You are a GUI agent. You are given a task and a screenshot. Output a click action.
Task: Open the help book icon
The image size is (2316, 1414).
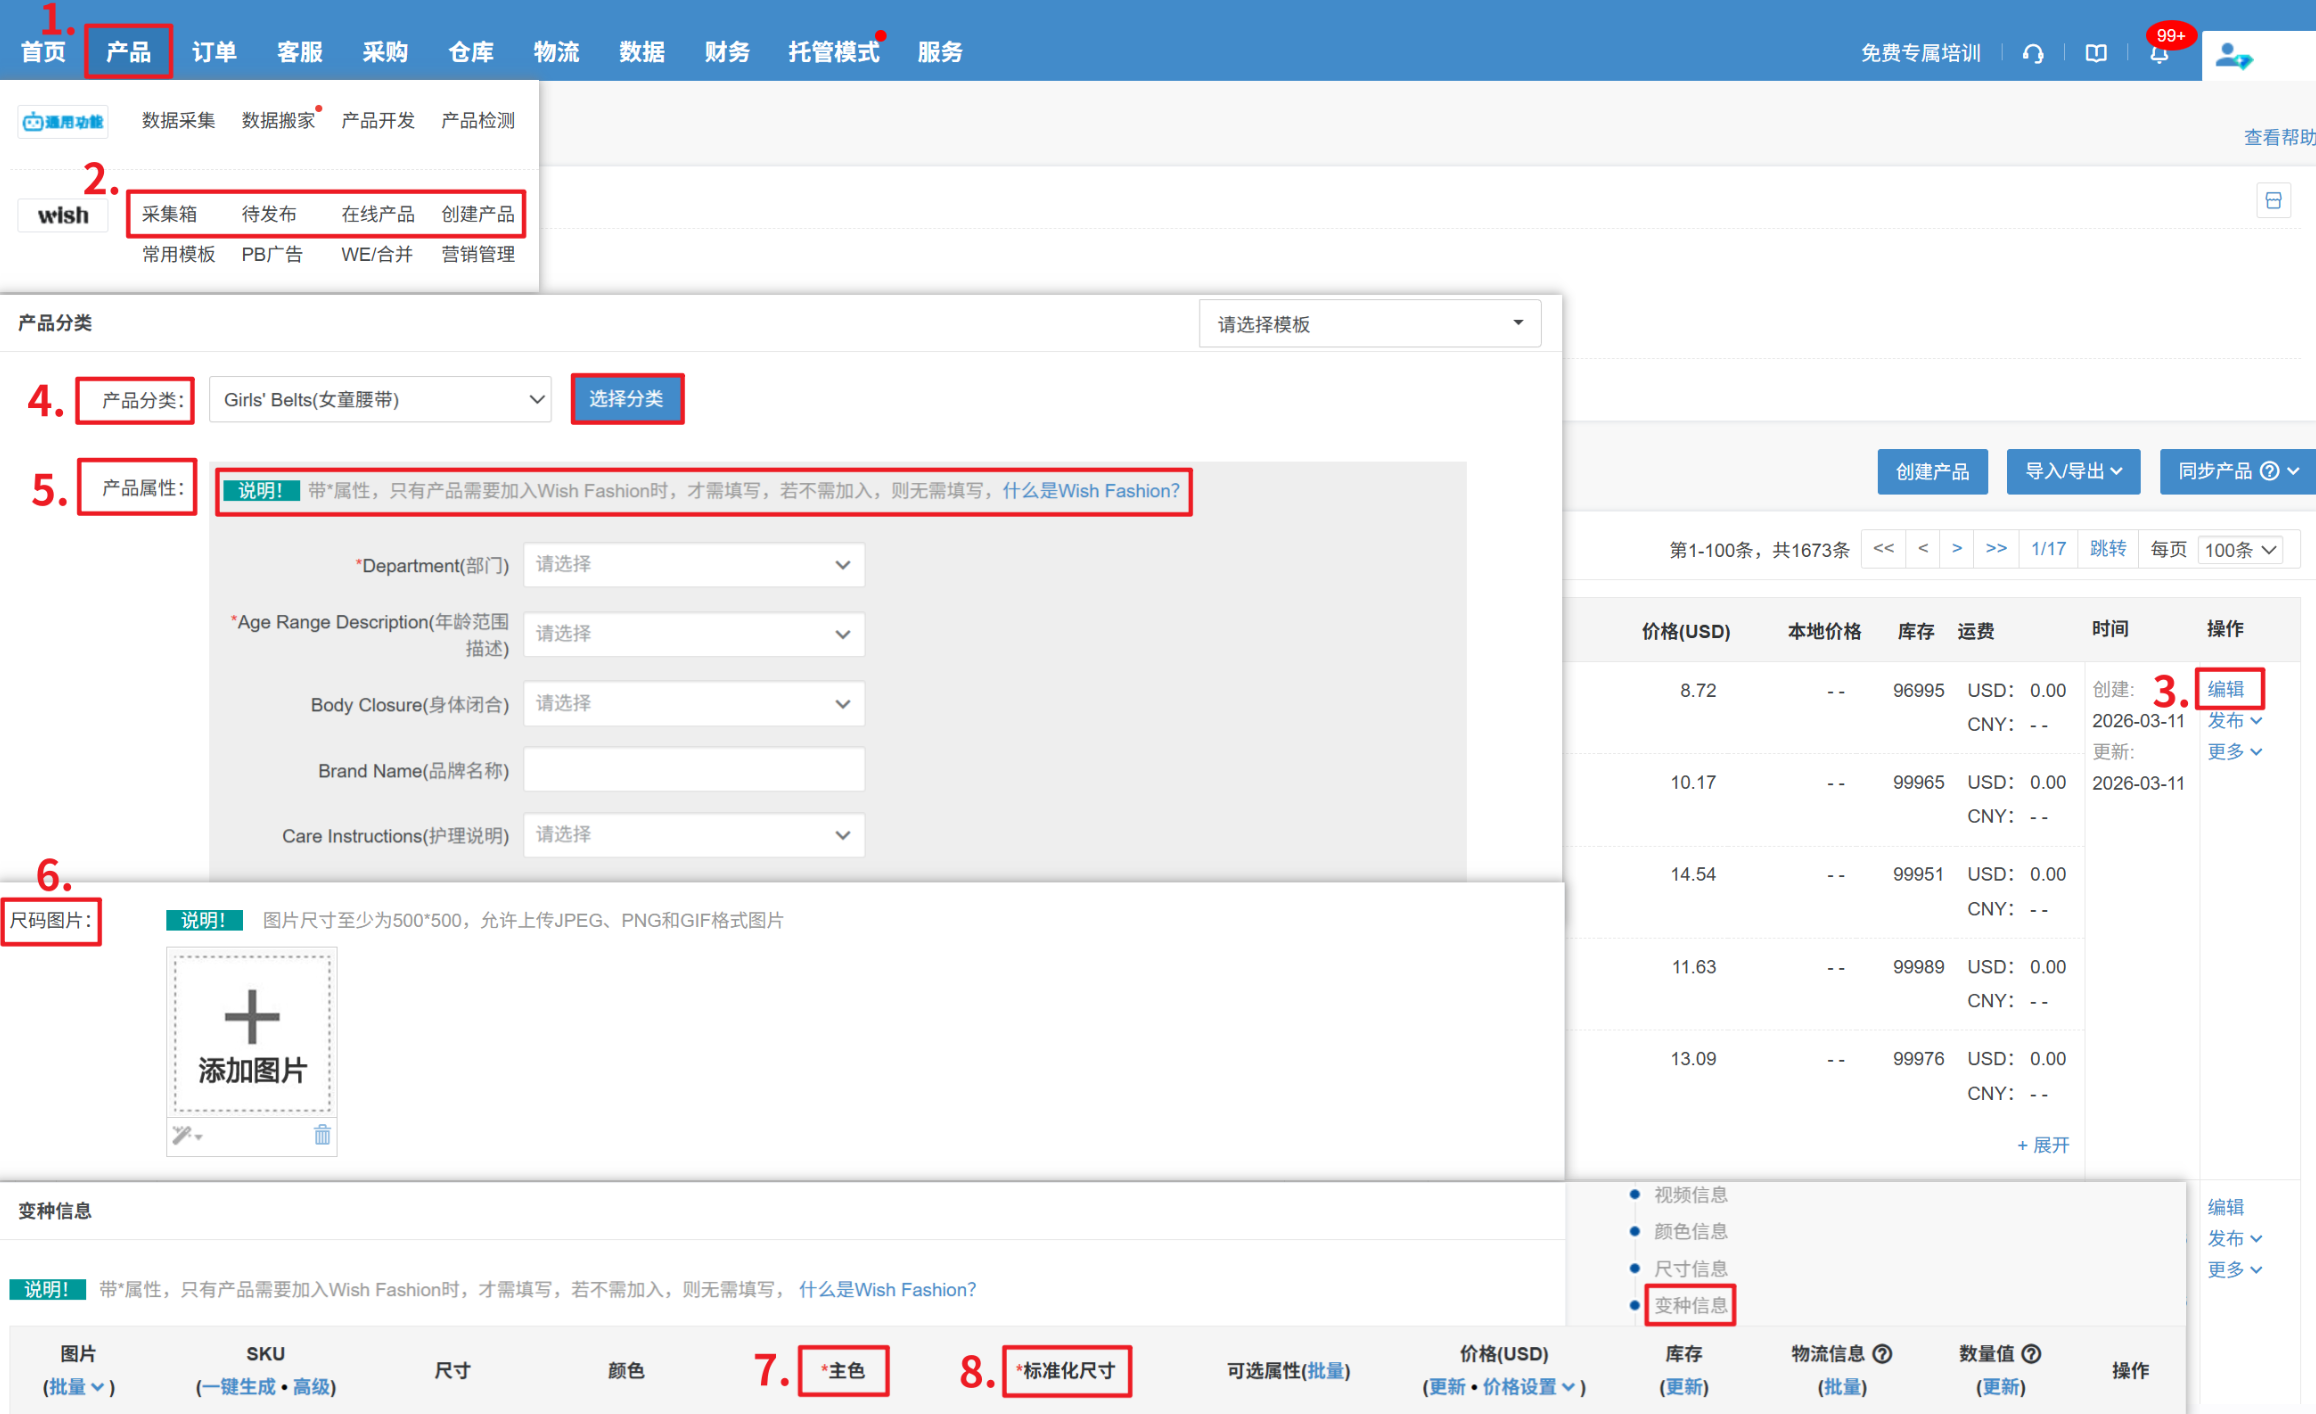2096,53
